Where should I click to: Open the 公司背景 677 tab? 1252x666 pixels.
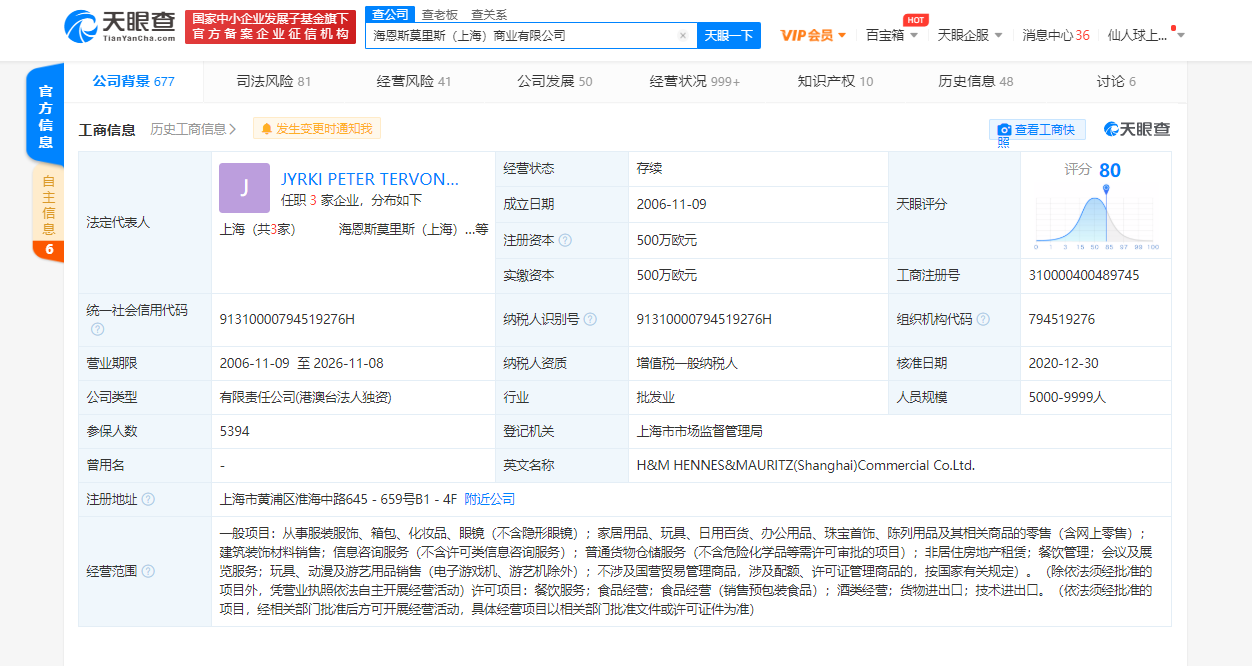click(x=133, y=81)
